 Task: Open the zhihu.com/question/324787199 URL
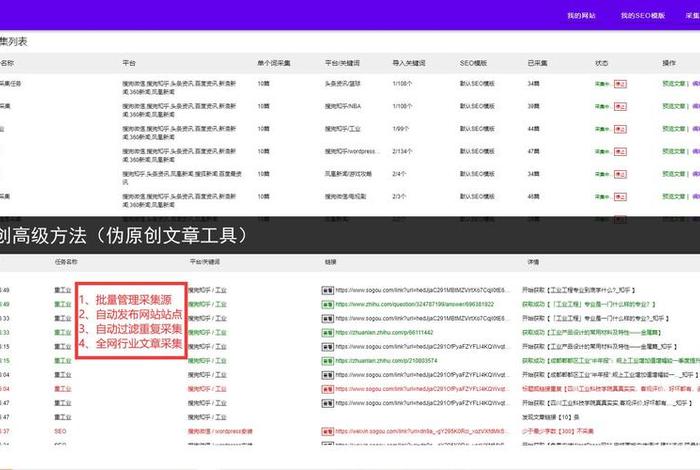[414, 304]
